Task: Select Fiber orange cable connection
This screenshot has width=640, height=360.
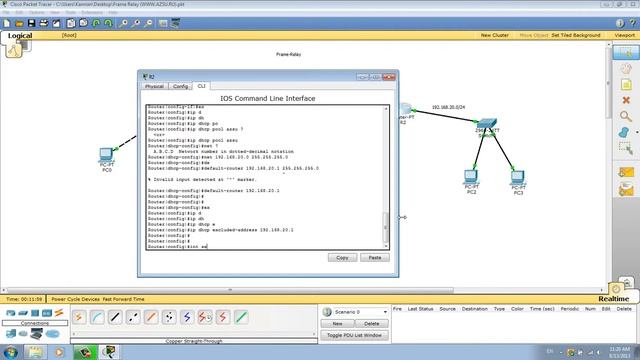Action: point(151,317)
